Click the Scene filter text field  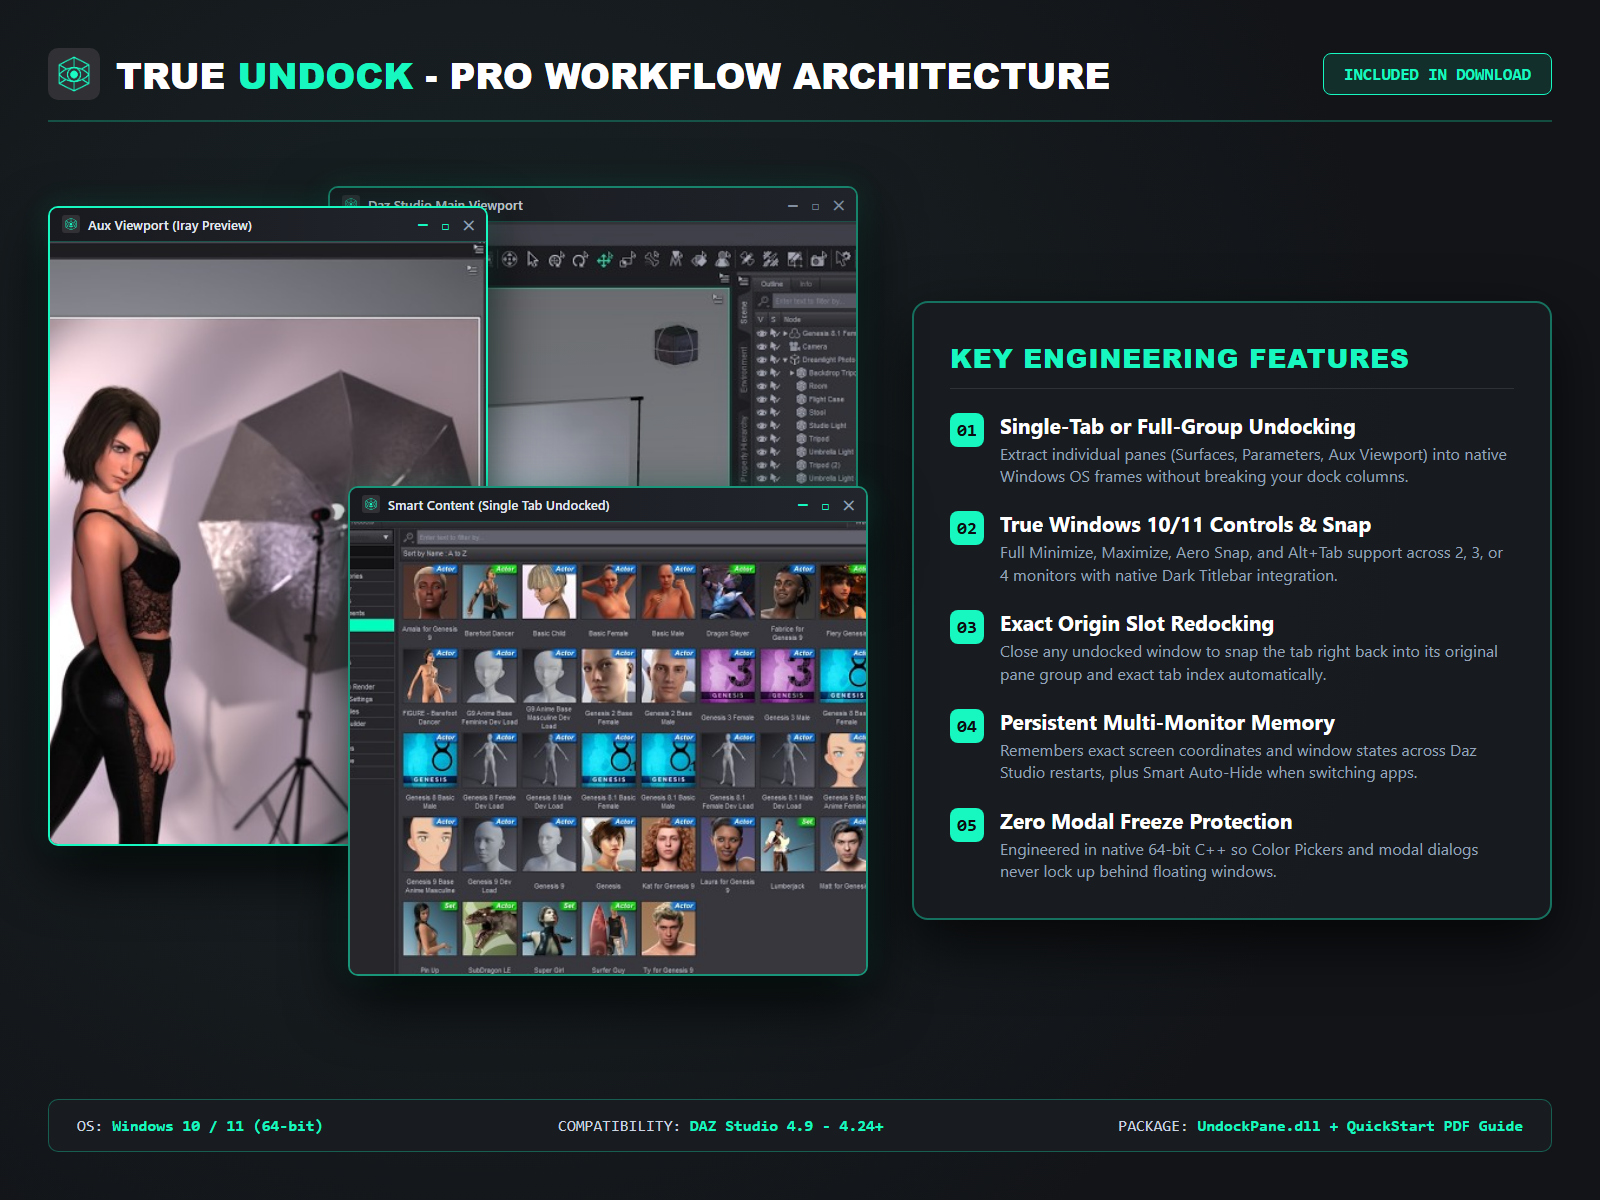tap(812, 301)
